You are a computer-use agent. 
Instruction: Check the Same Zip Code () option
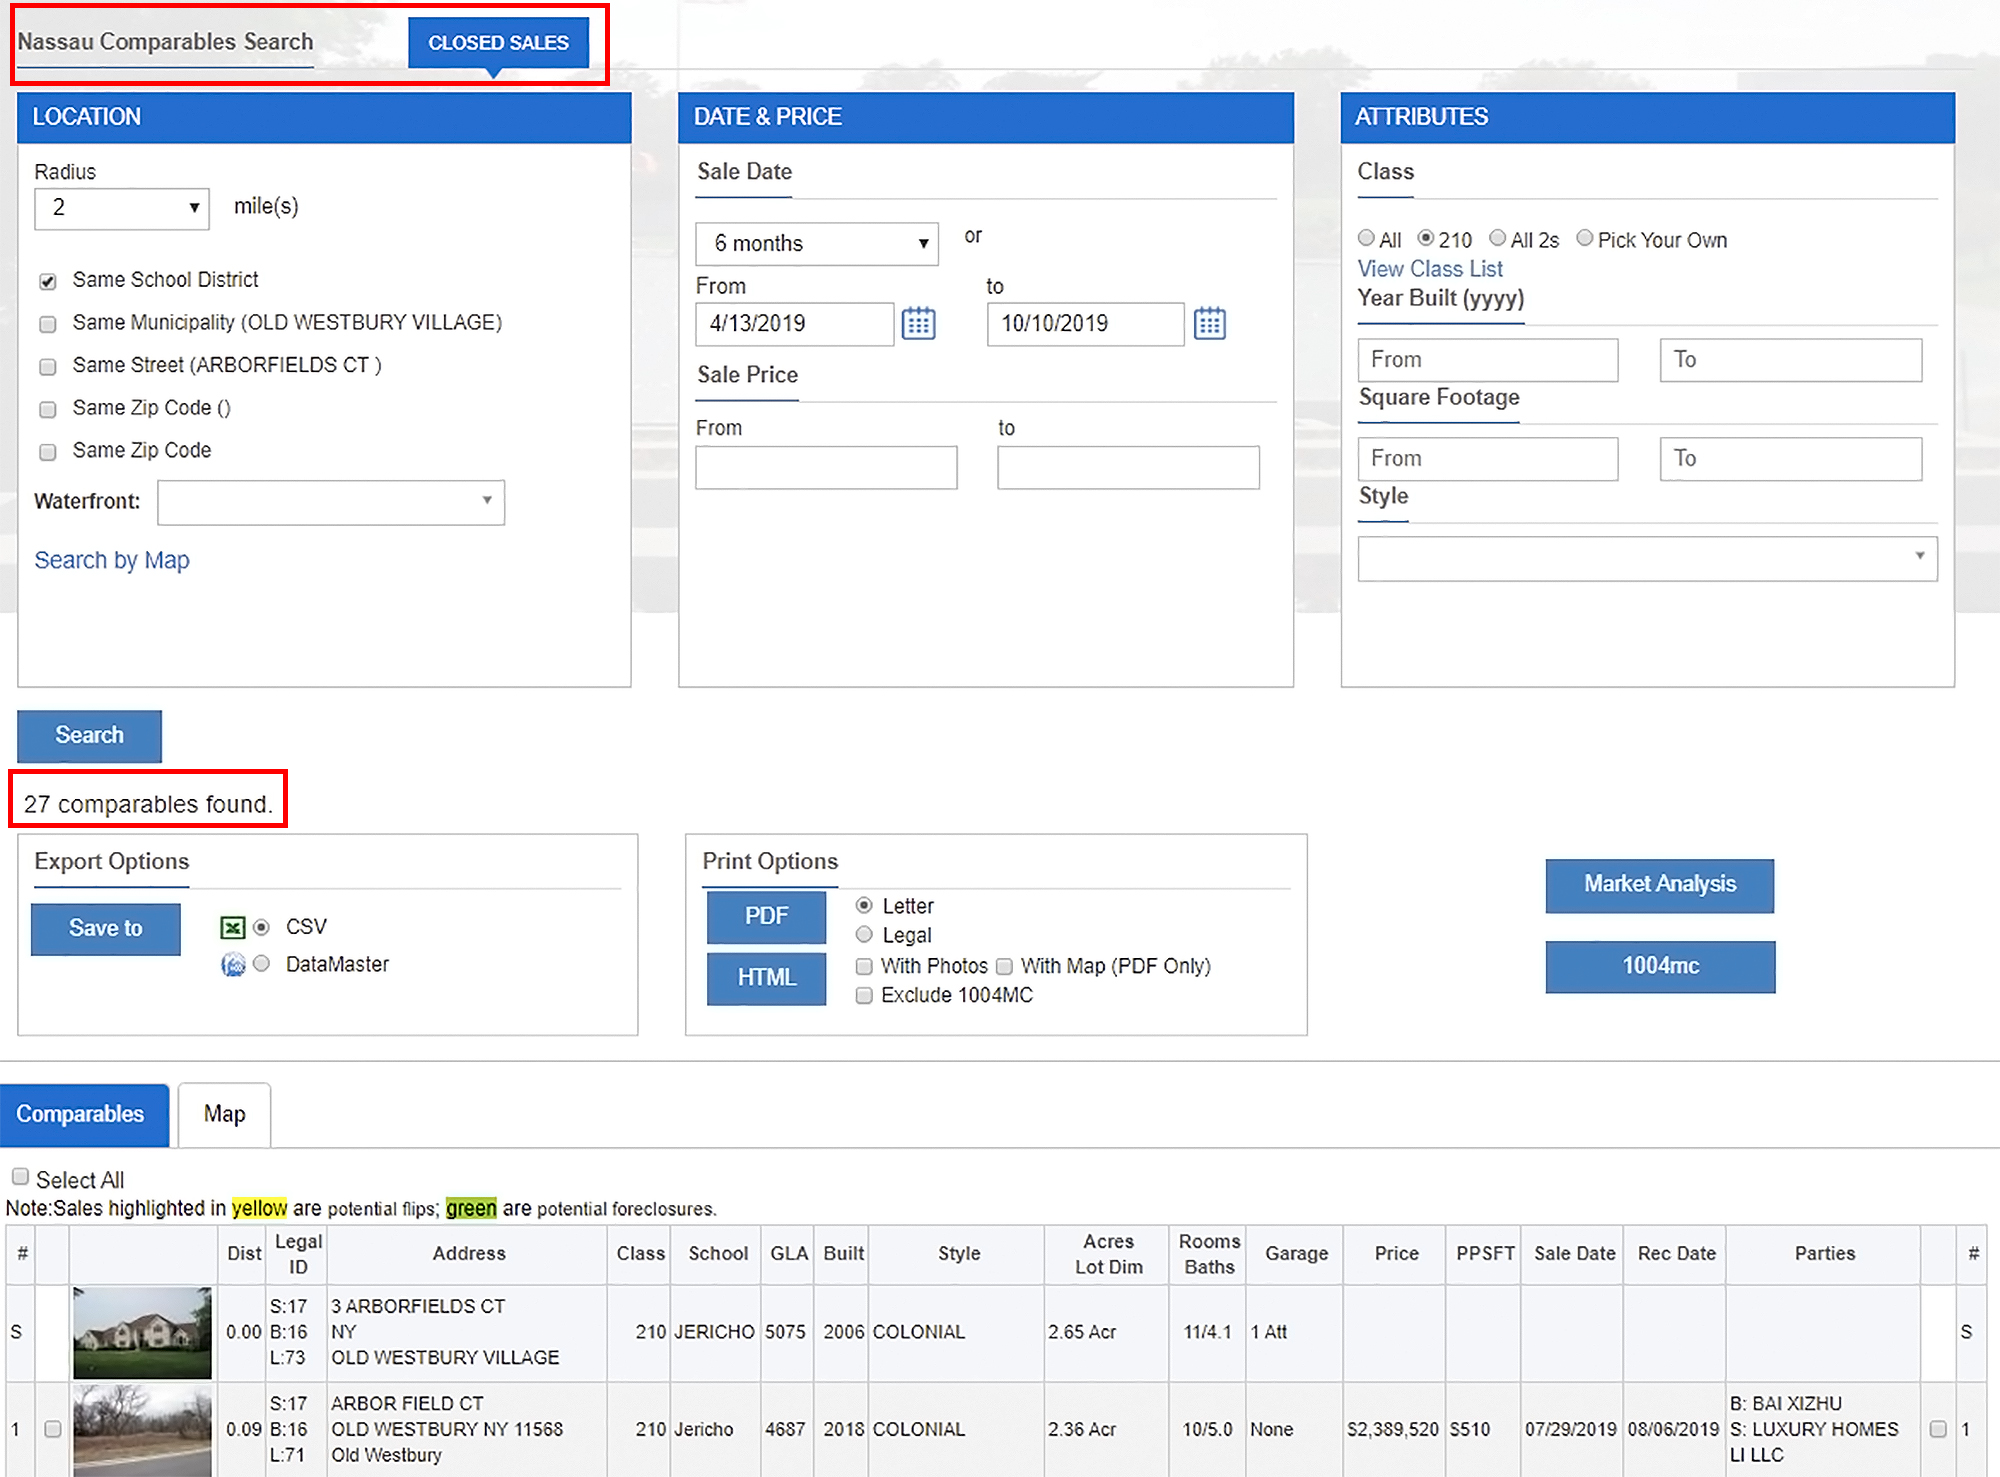click(47, 409)
